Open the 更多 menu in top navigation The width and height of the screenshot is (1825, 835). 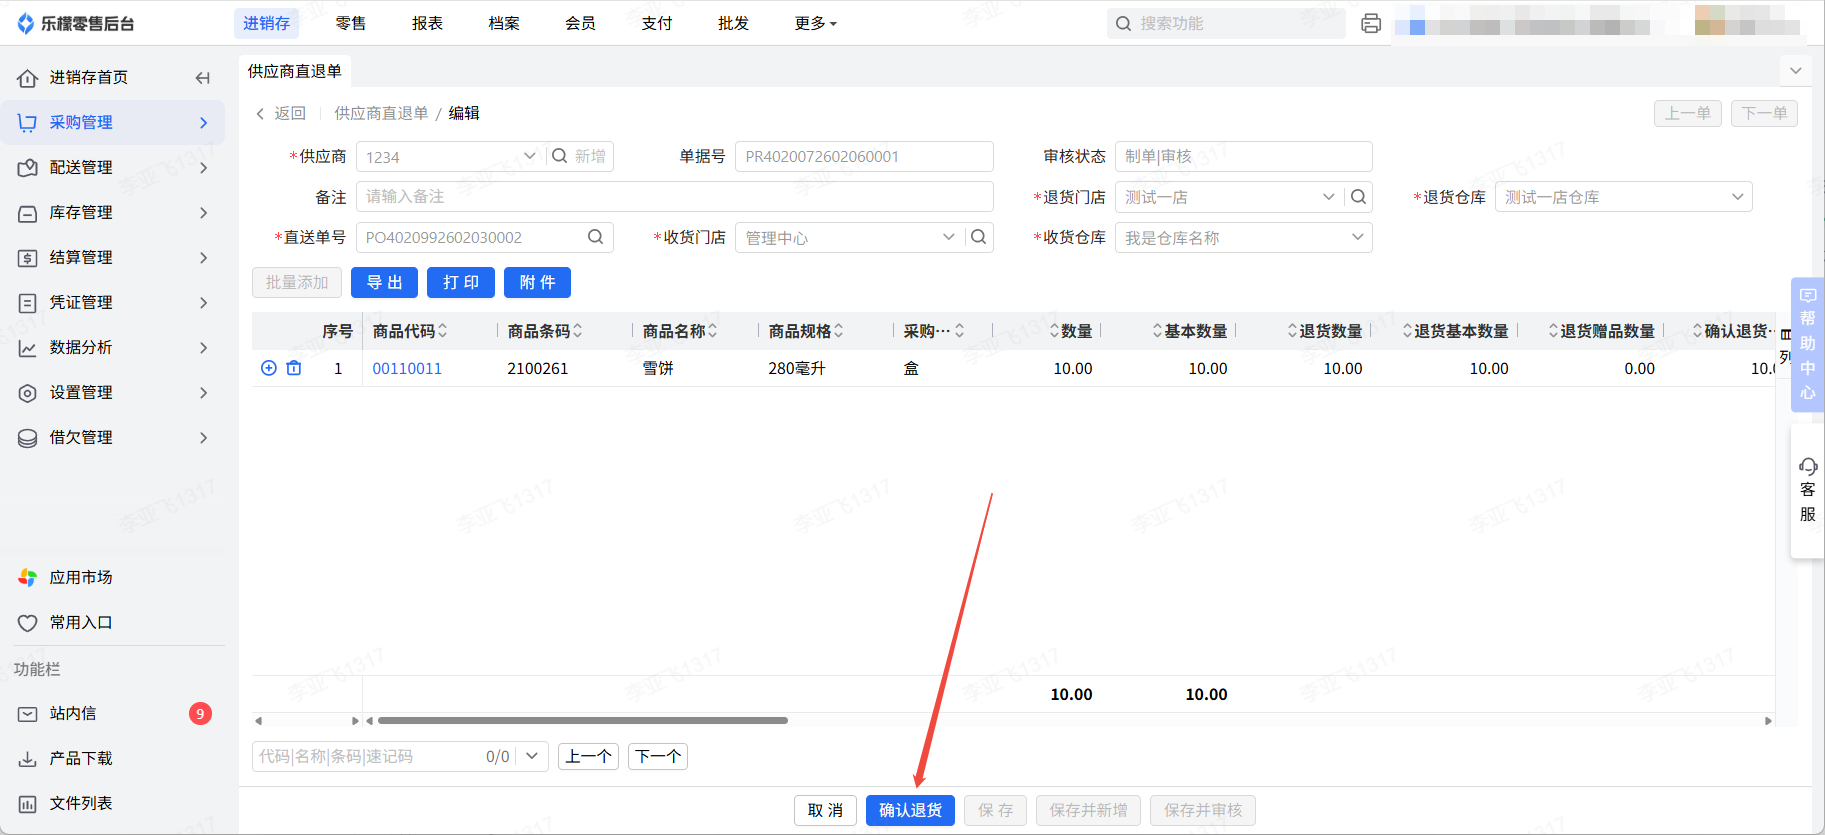815,23
